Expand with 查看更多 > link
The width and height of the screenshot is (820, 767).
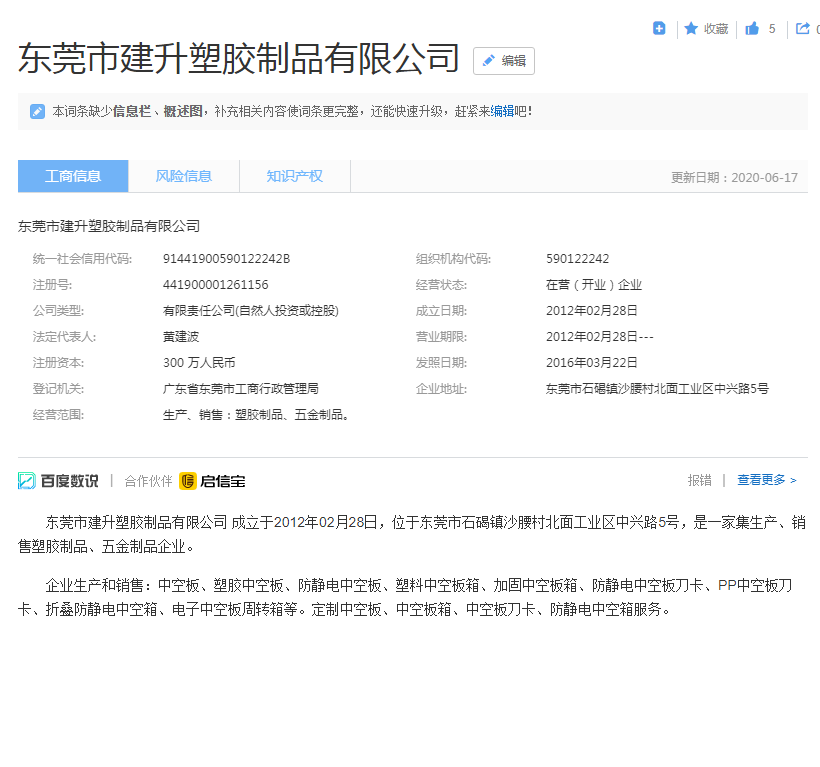(767, 480)
